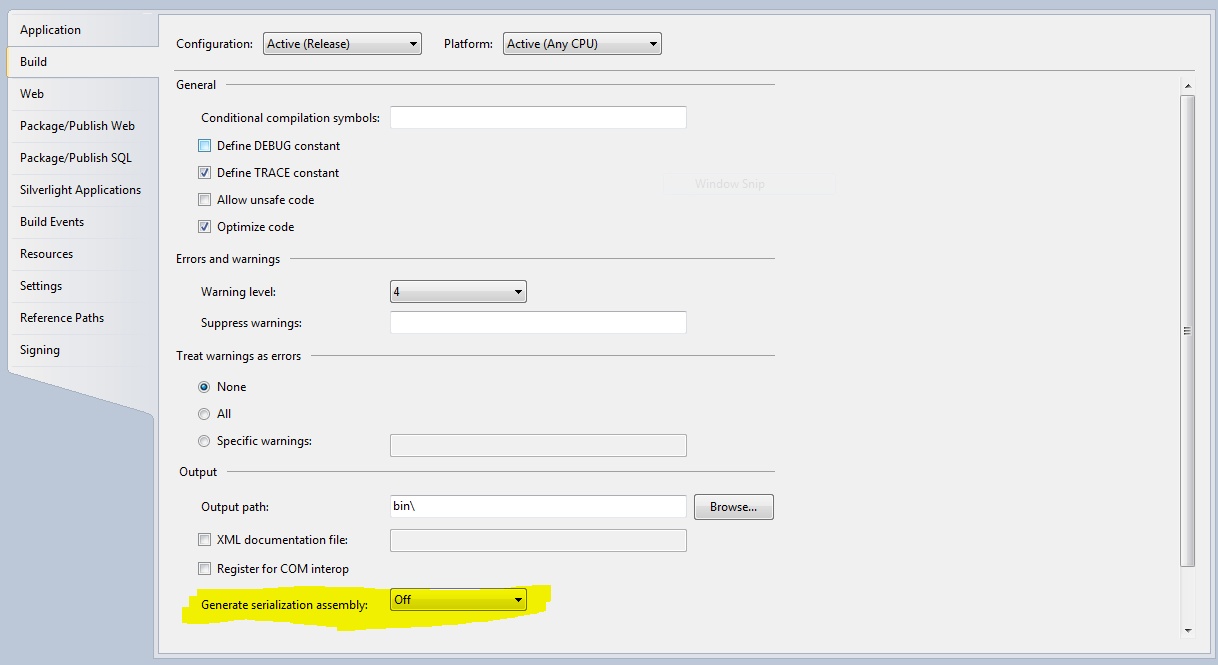
Task: Enable XML documentation file checkbox
Action: point(205,540)
